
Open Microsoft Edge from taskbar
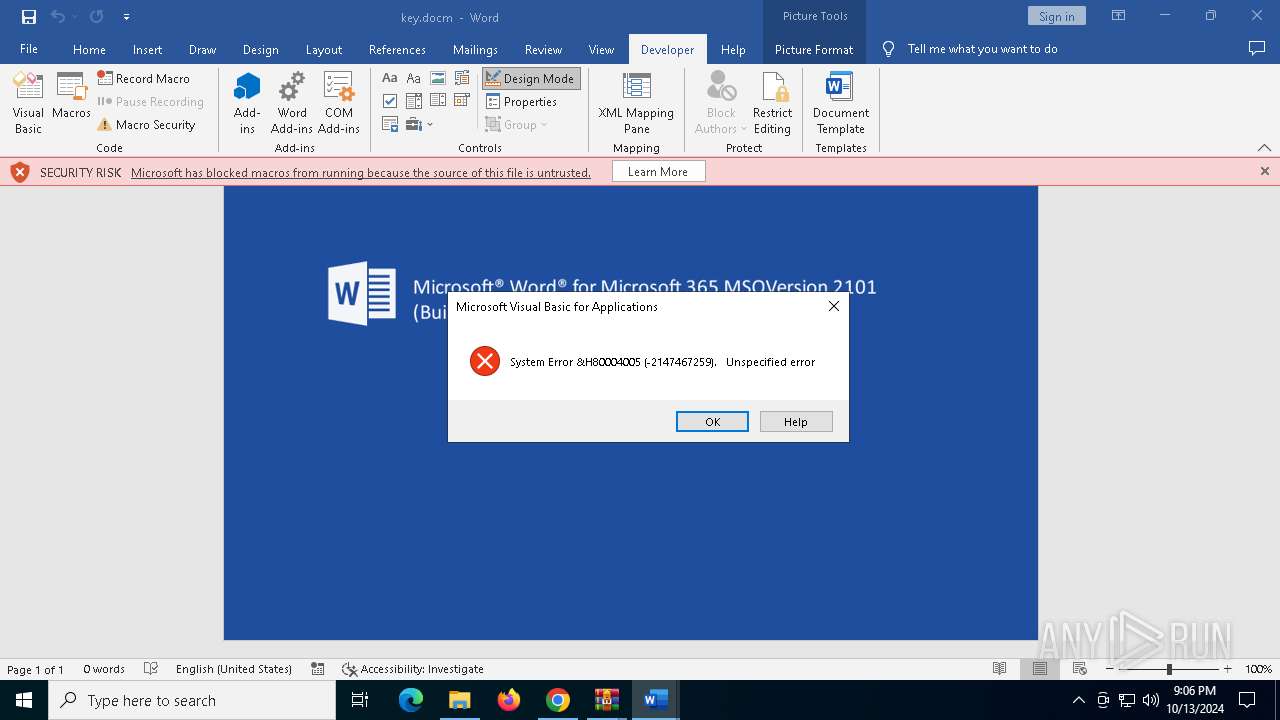(x=411, y=700)
